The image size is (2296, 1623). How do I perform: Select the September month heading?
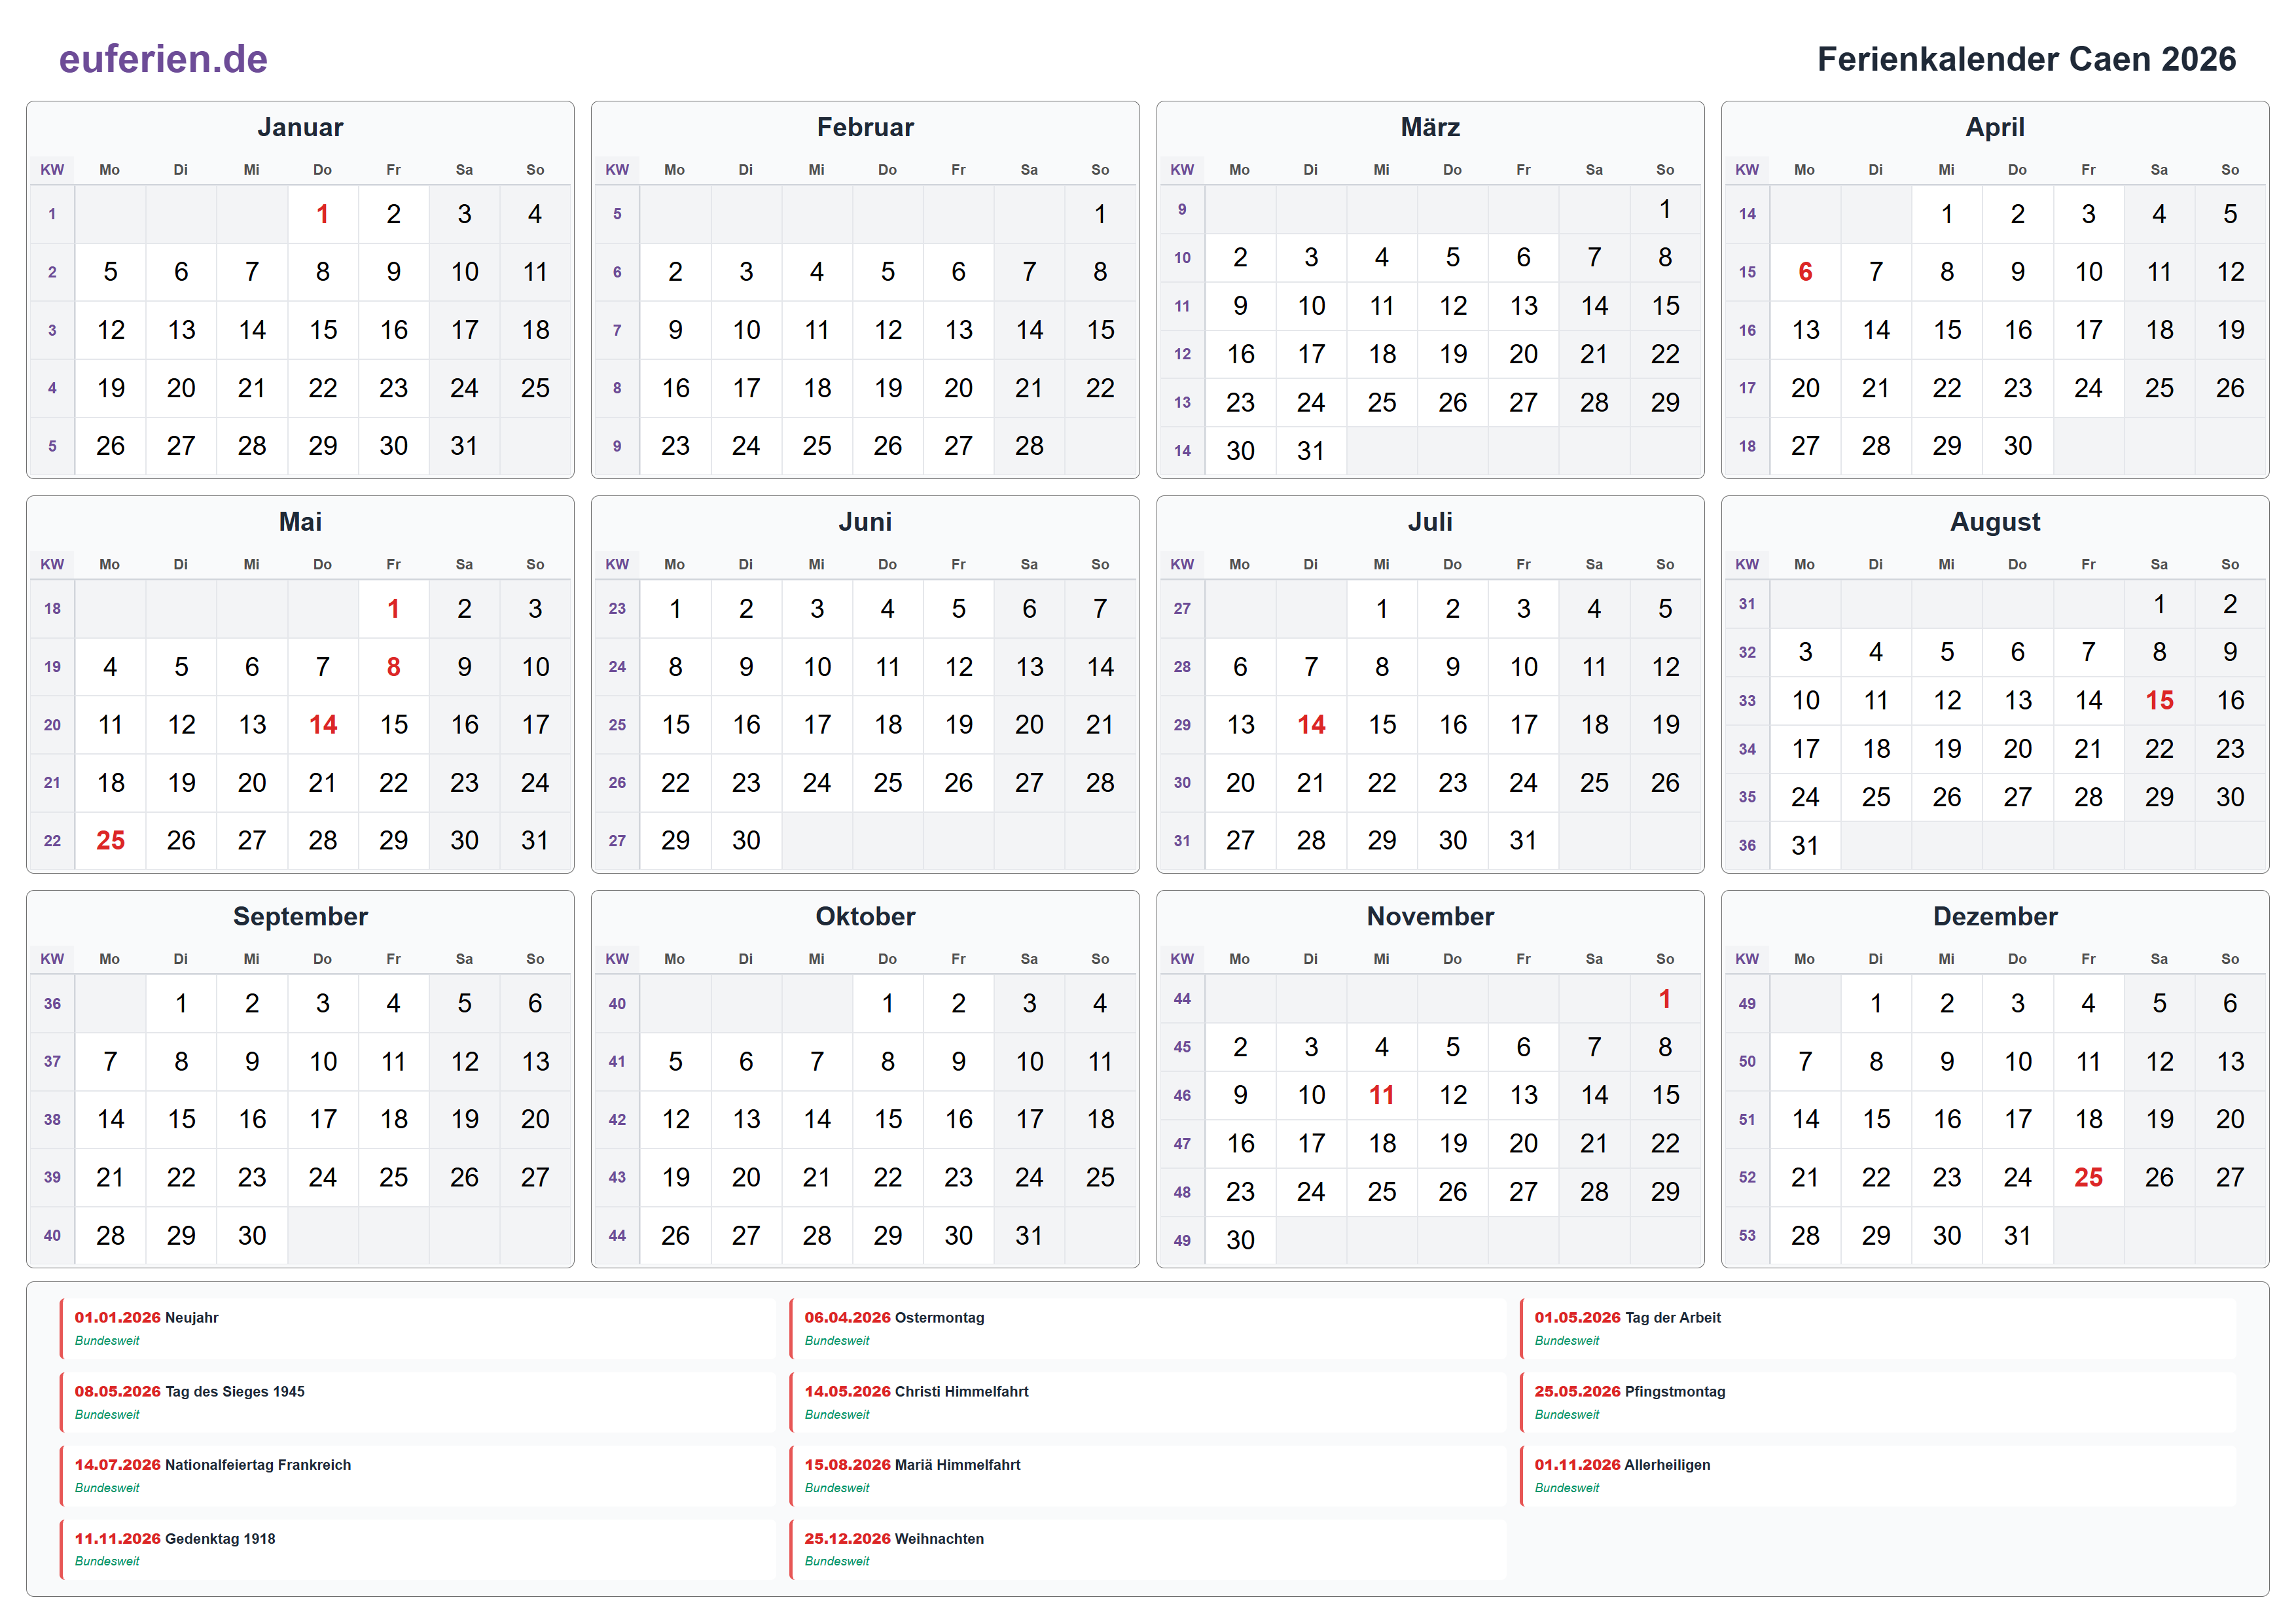pos(300,916)
